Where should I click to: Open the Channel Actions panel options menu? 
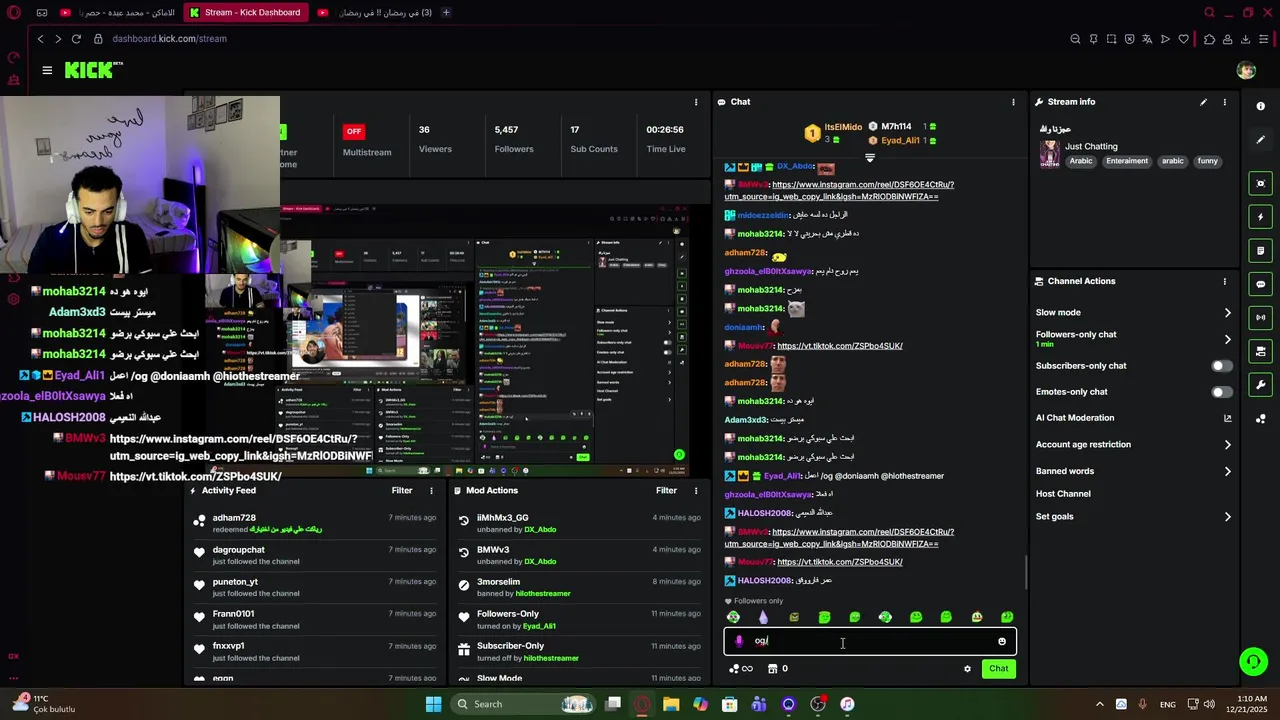click(x=1224, y=281)
